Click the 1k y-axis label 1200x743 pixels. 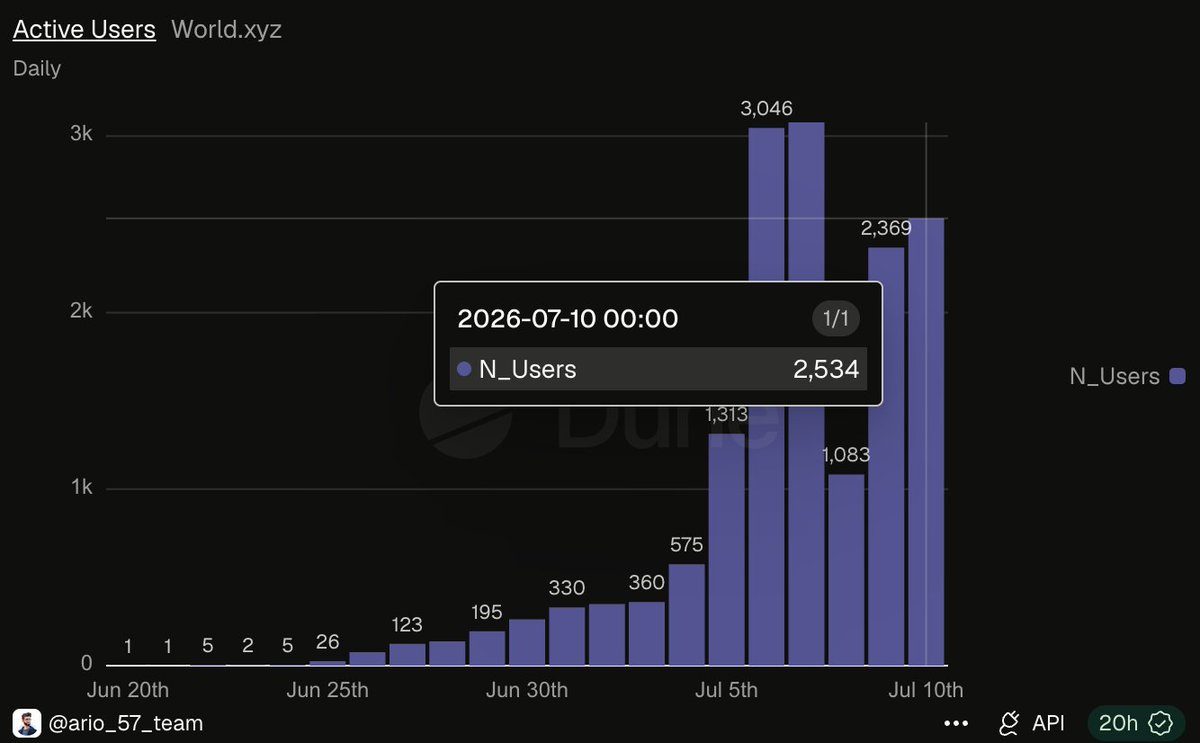[81, 488]
